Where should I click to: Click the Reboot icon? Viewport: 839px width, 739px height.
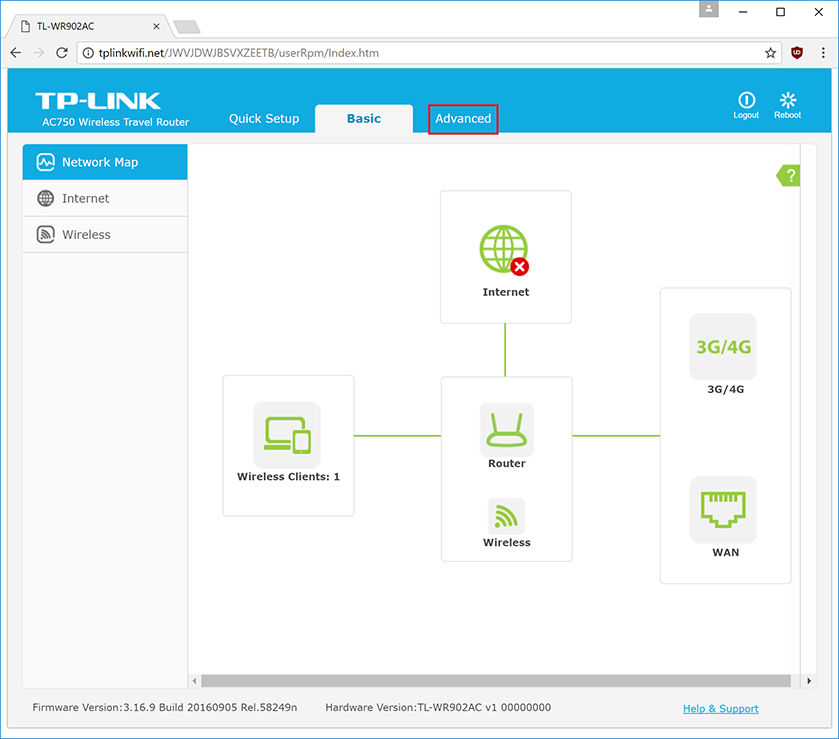[x=788, y=100]
